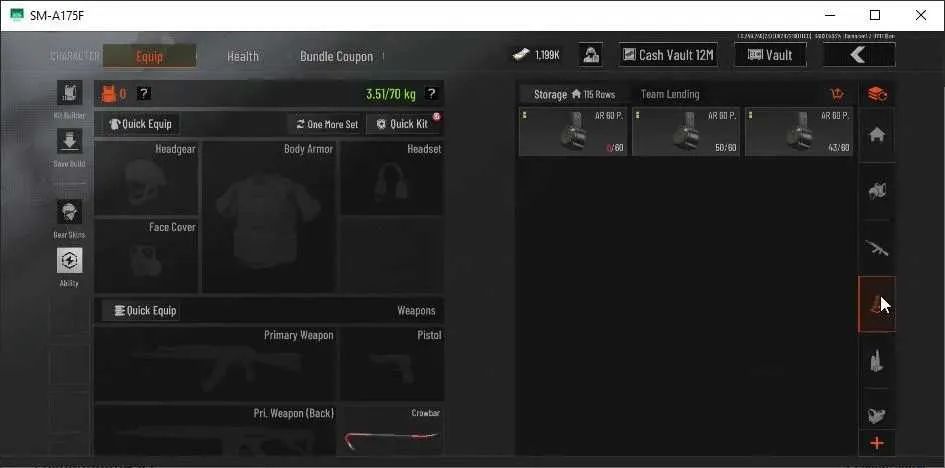Switch to the Equip tab
The width and height of the screenshot is (945, 468).
[x=149, y=57]
